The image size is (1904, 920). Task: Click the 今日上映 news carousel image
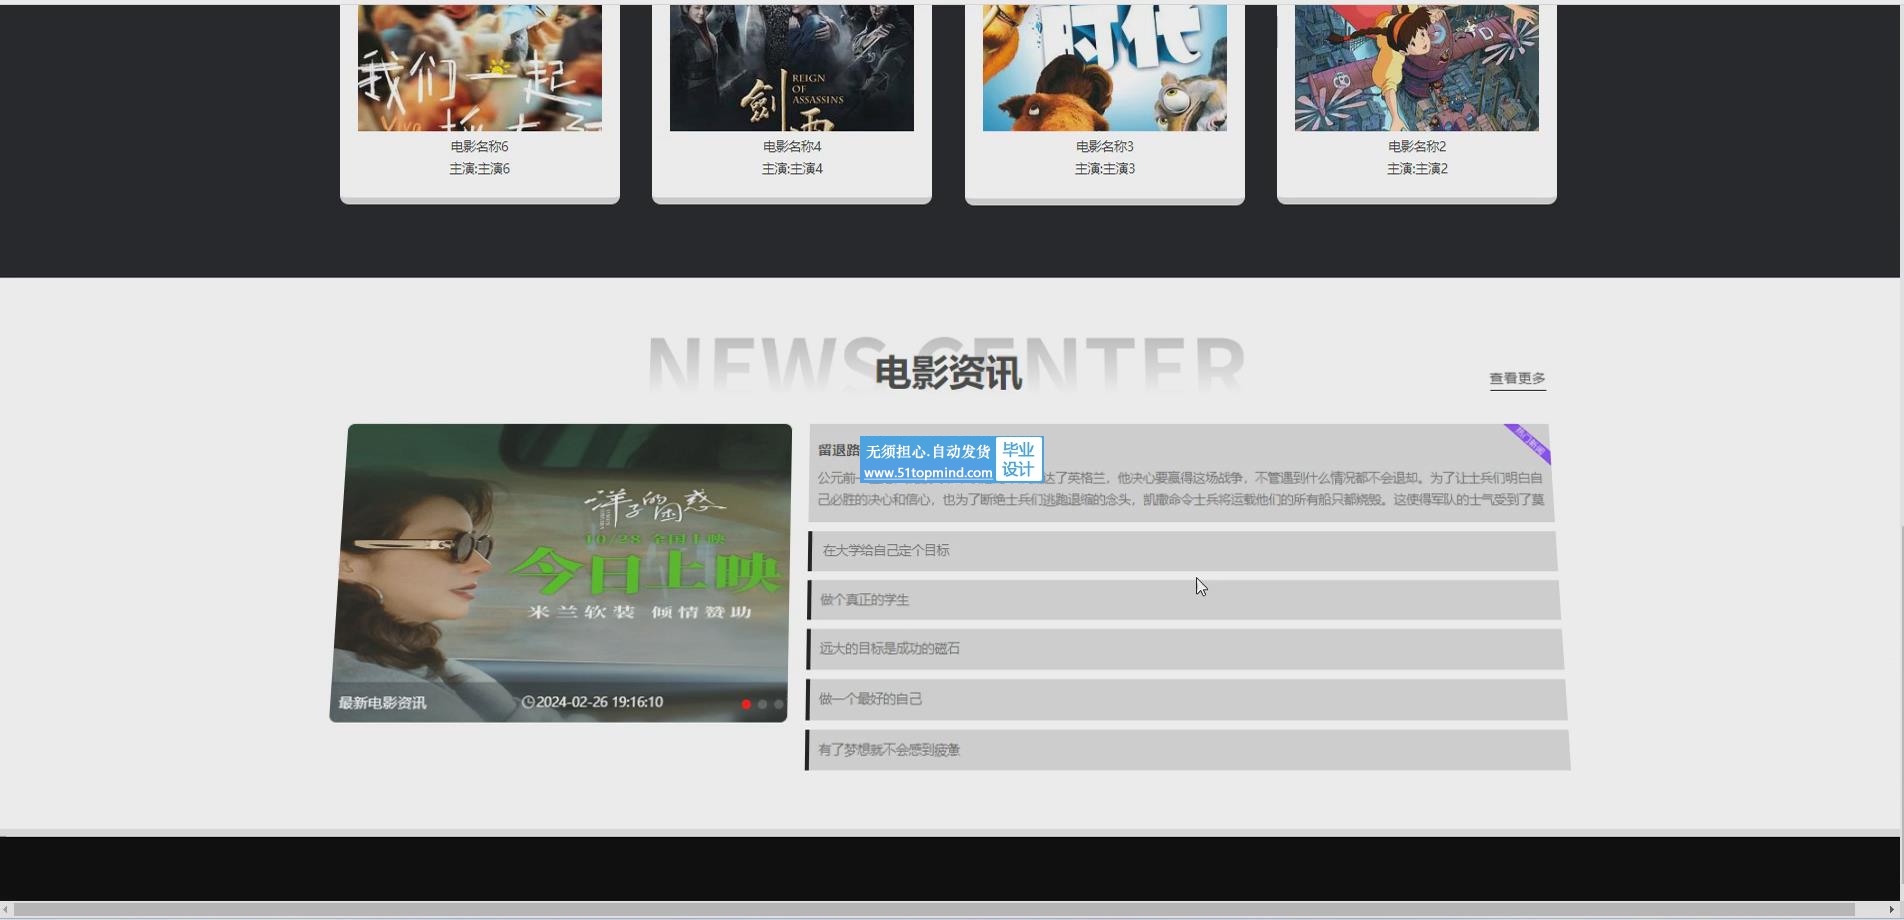(x=560, y=572)
